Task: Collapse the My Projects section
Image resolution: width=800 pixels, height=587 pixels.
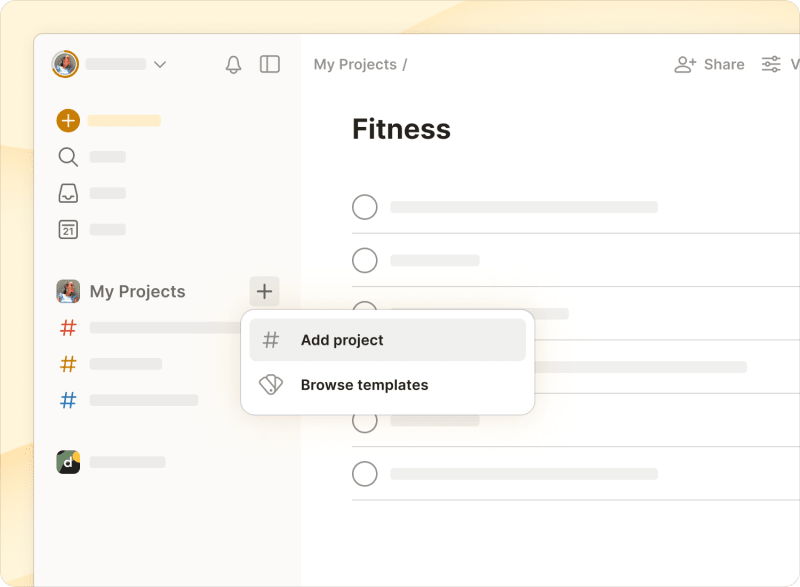Action: (137, 291)
